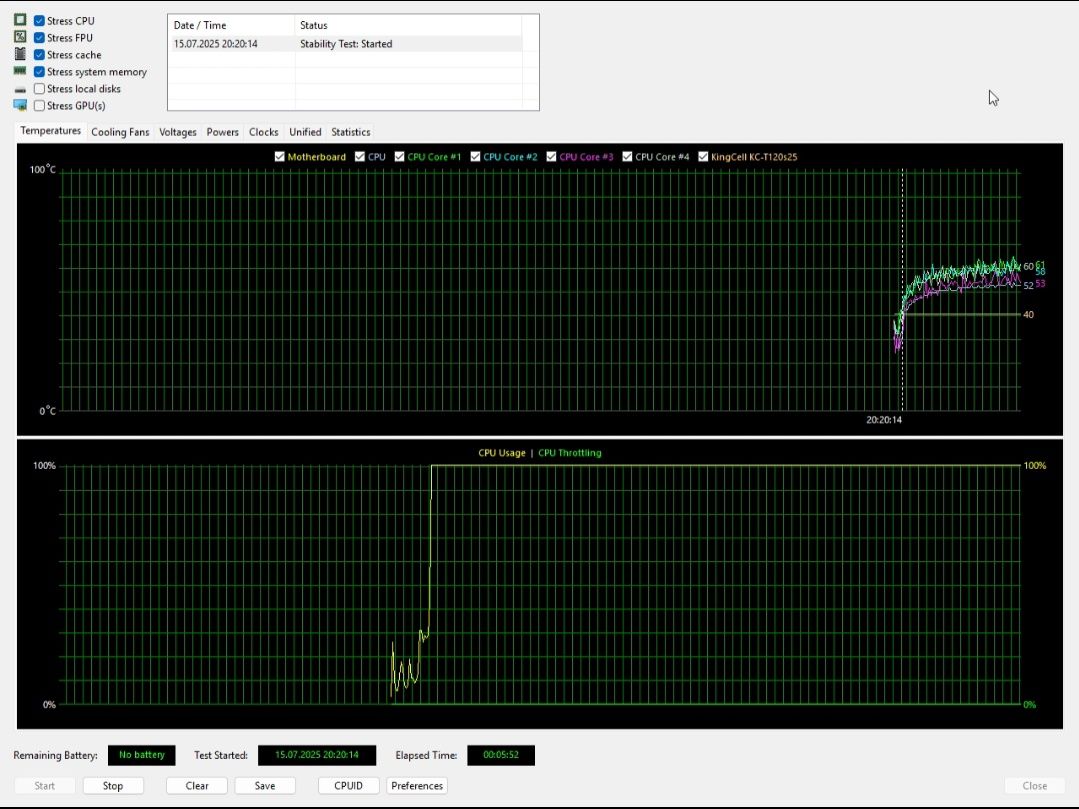The image size is (1079, 809).
Task: Uncheck the Stress FPU checkbox
Action: click(x=39, y=38)
